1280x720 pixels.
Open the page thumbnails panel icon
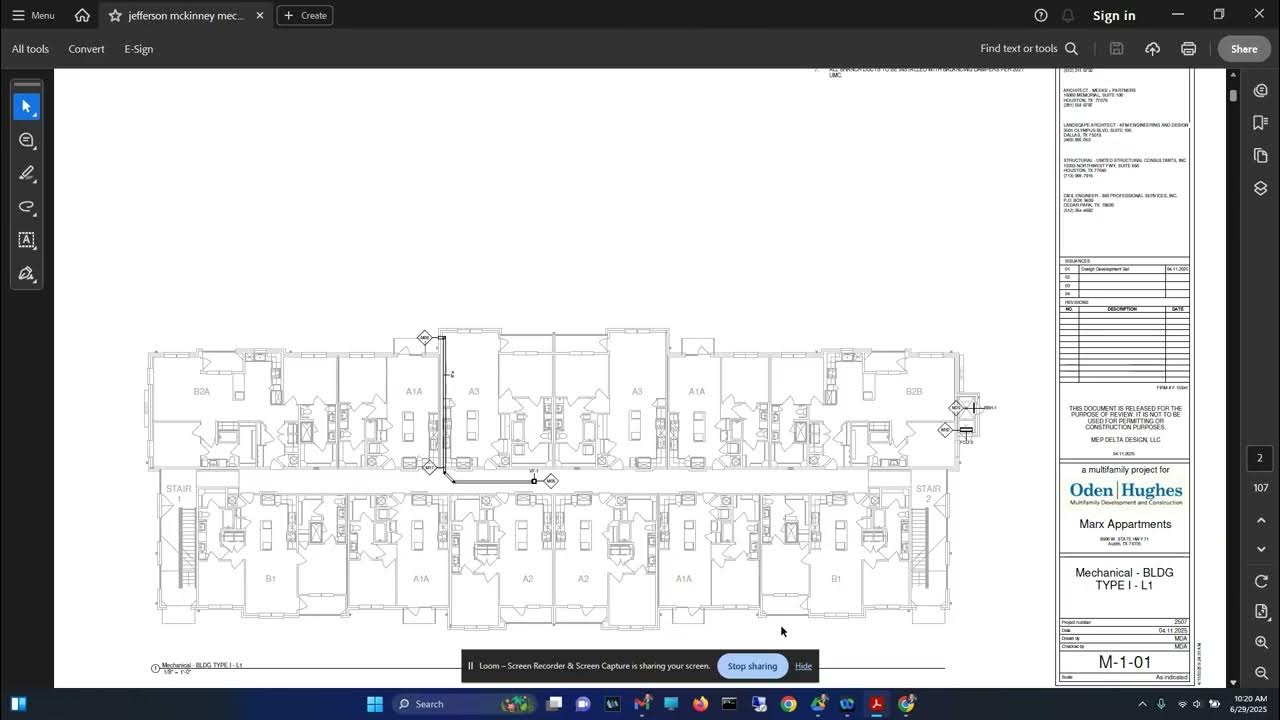click(1260, 155)
